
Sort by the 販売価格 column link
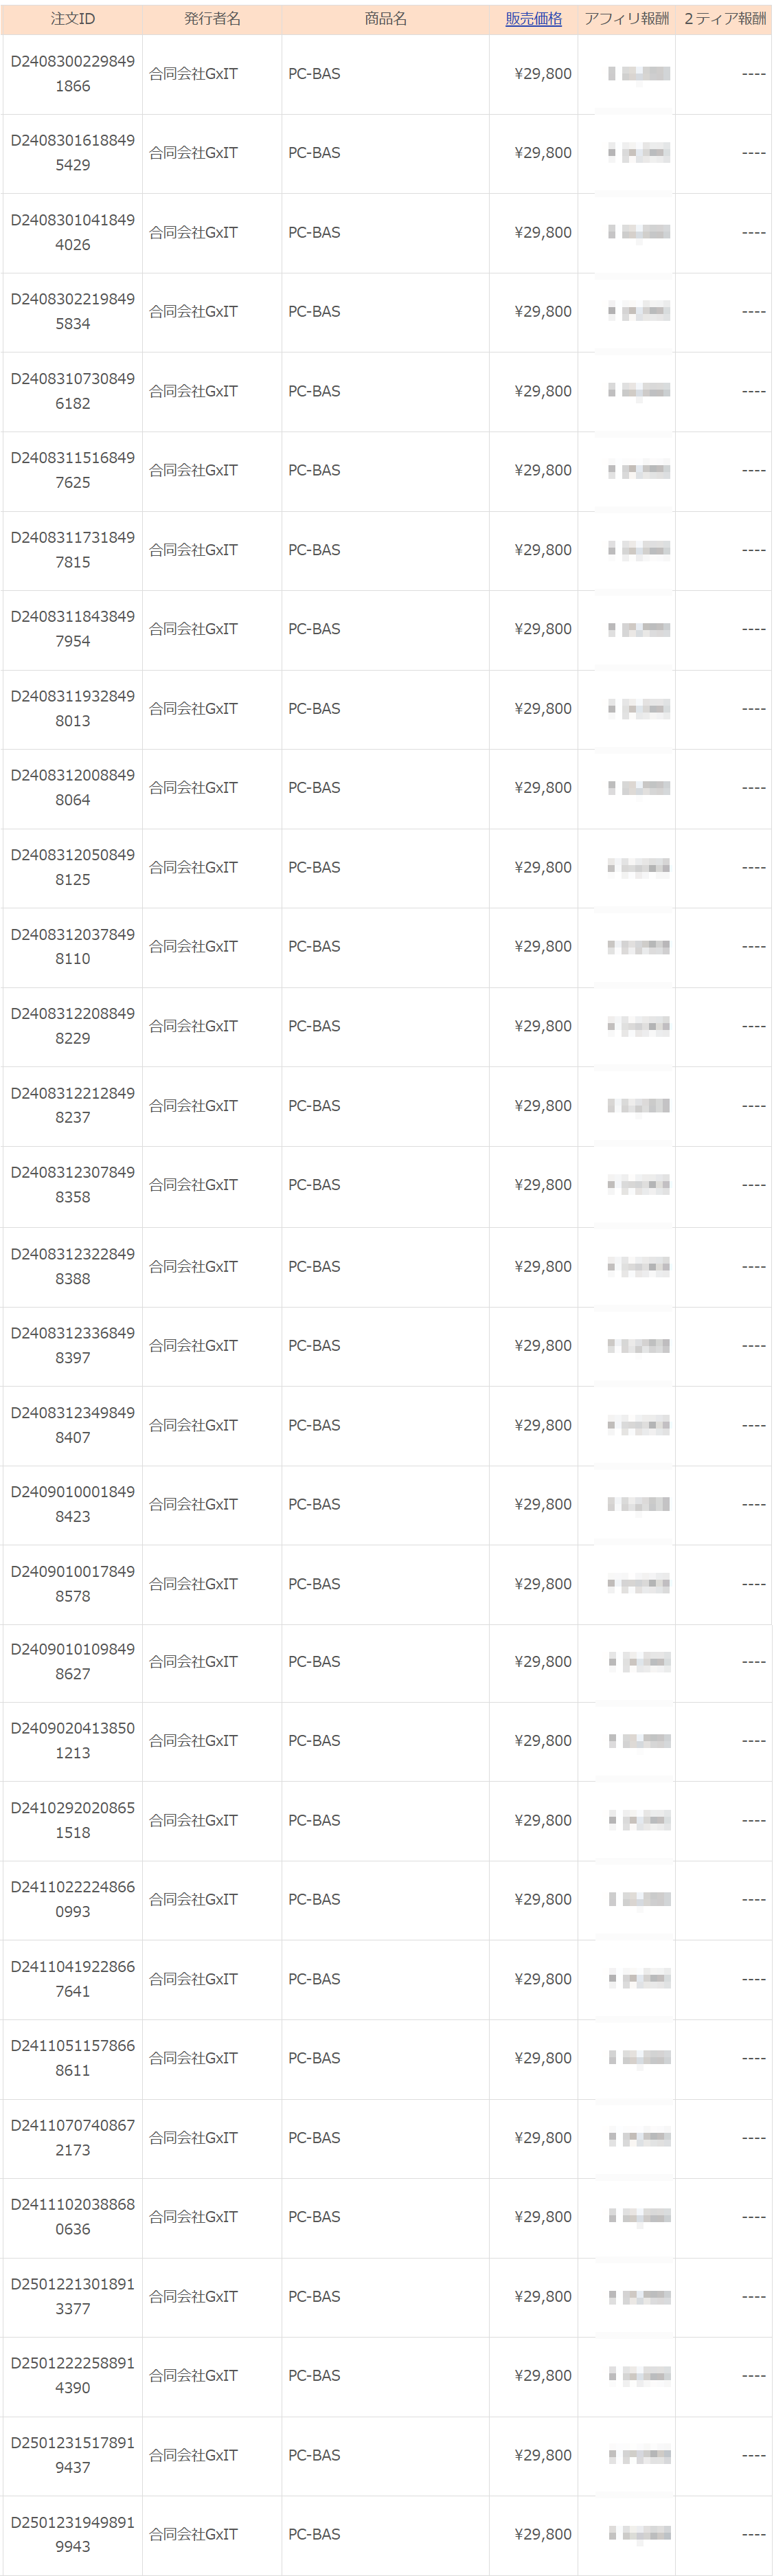coord(533,19)
